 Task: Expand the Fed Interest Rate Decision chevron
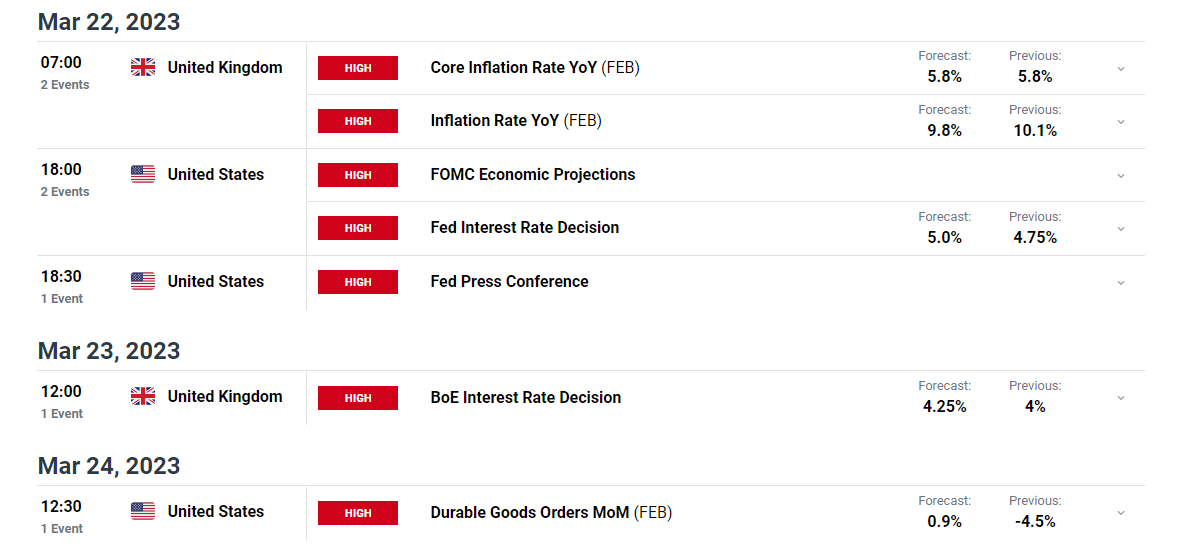coord(1121,229)
